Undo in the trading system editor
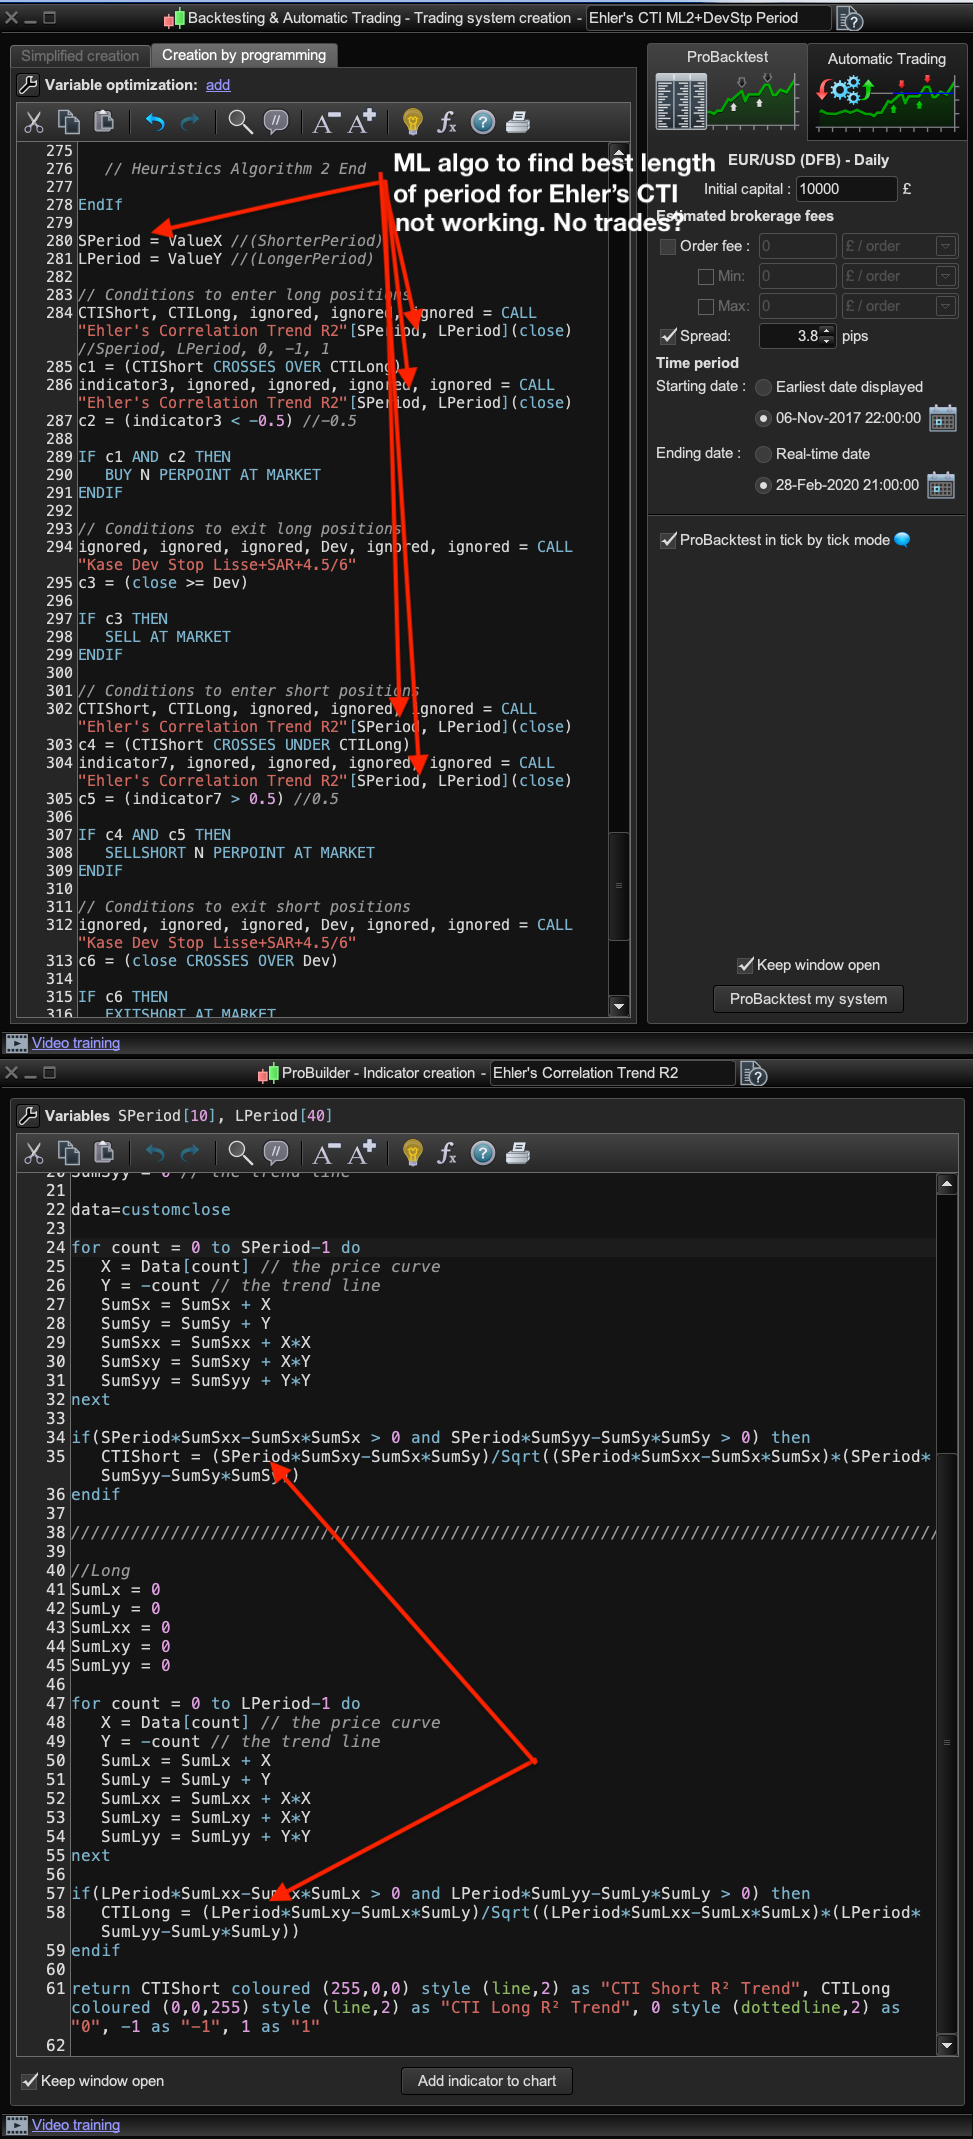Screen dimensions: 973x2139 click(x=155, y=122)
